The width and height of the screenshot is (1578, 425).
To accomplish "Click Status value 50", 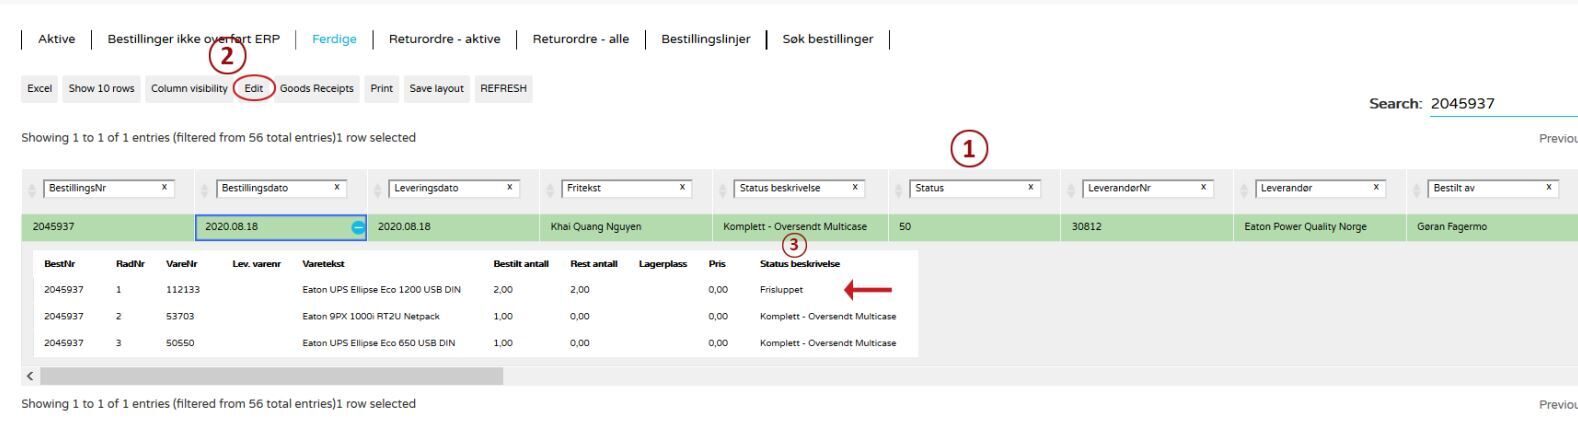I will [904, 227].
